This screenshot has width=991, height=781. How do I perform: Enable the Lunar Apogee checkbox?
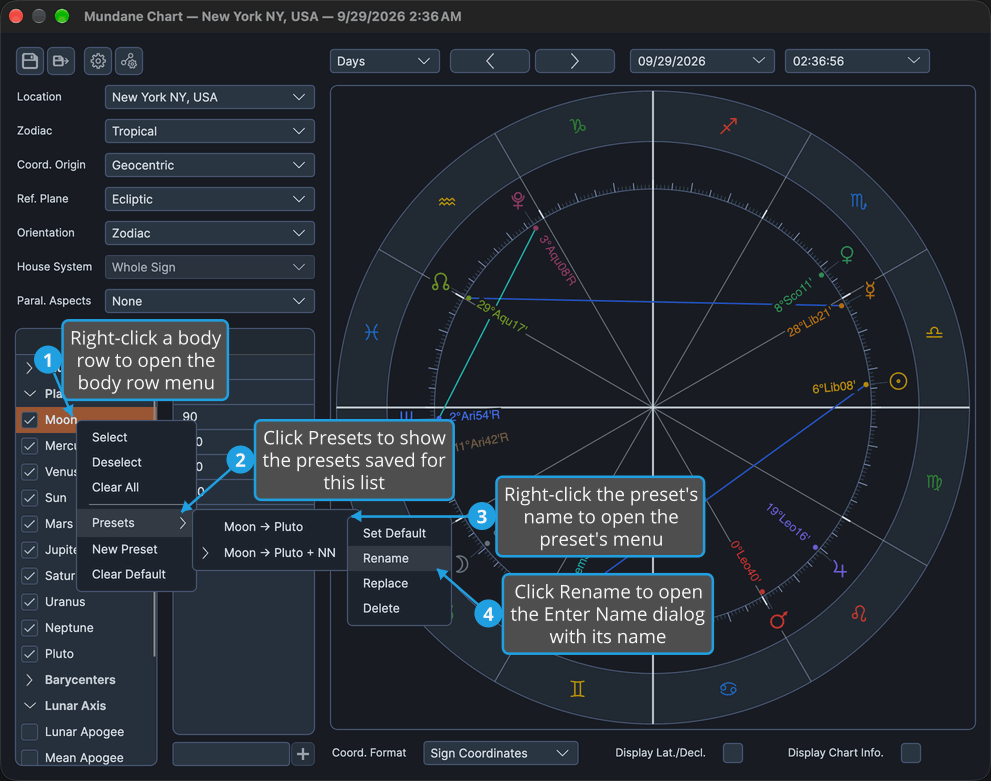(30, 732)
